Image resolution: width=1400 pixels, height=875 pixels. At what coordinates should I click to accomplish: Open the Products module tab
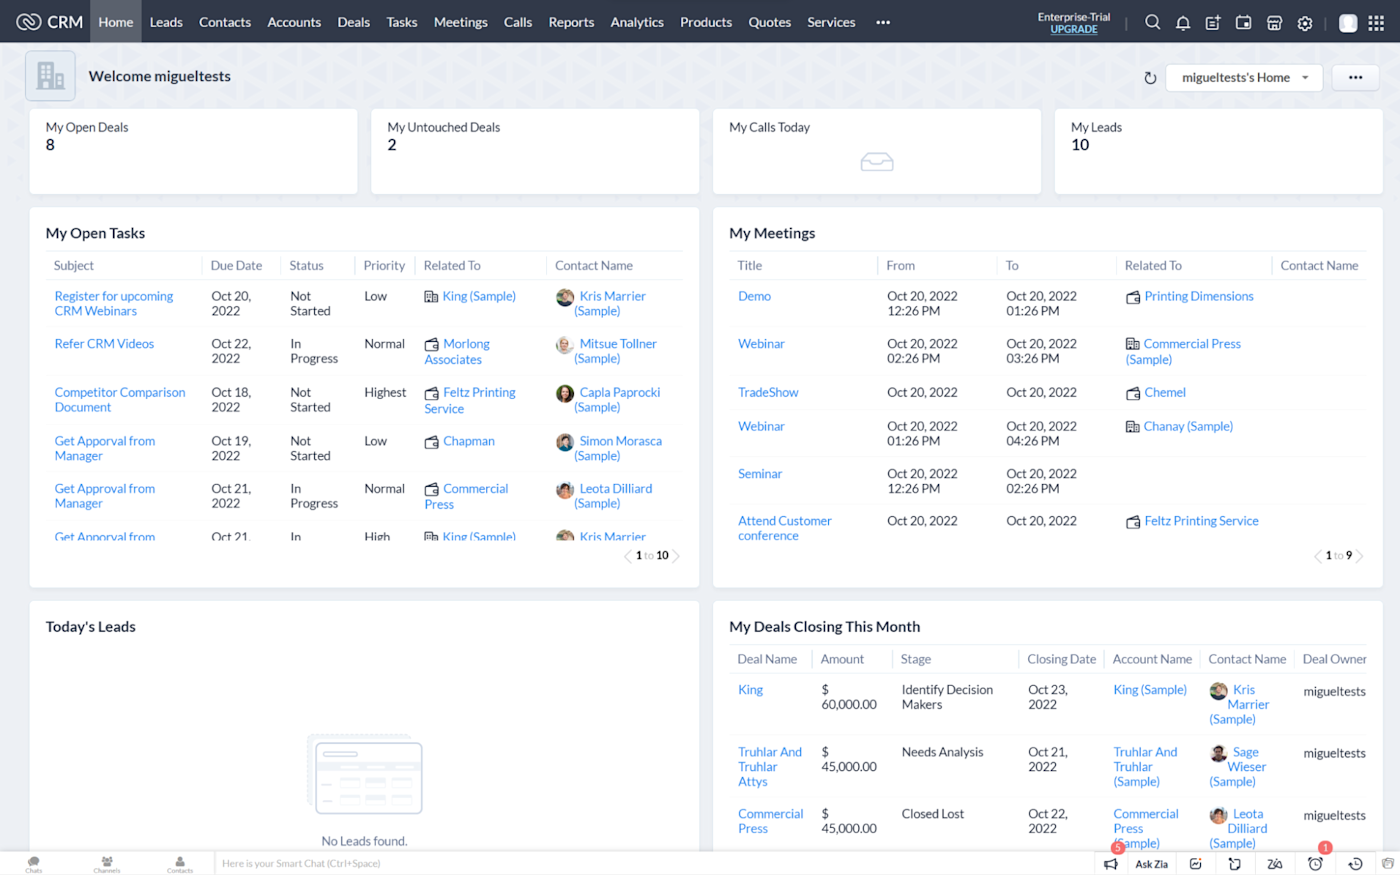coord(706,22)
